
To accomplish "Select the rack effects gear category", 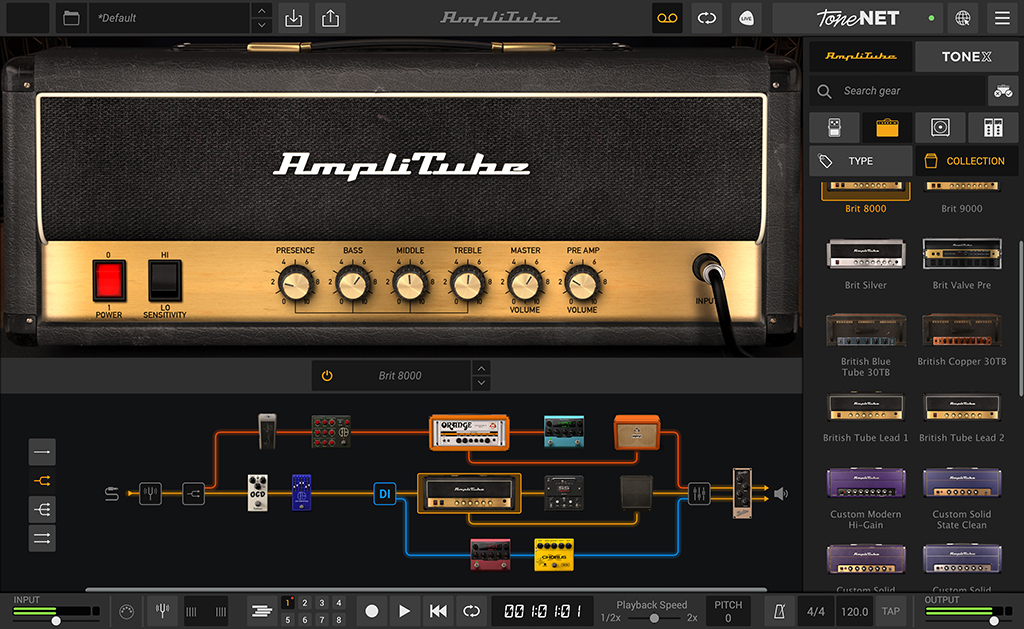I will pyautogui.click(x=993, y=127).
